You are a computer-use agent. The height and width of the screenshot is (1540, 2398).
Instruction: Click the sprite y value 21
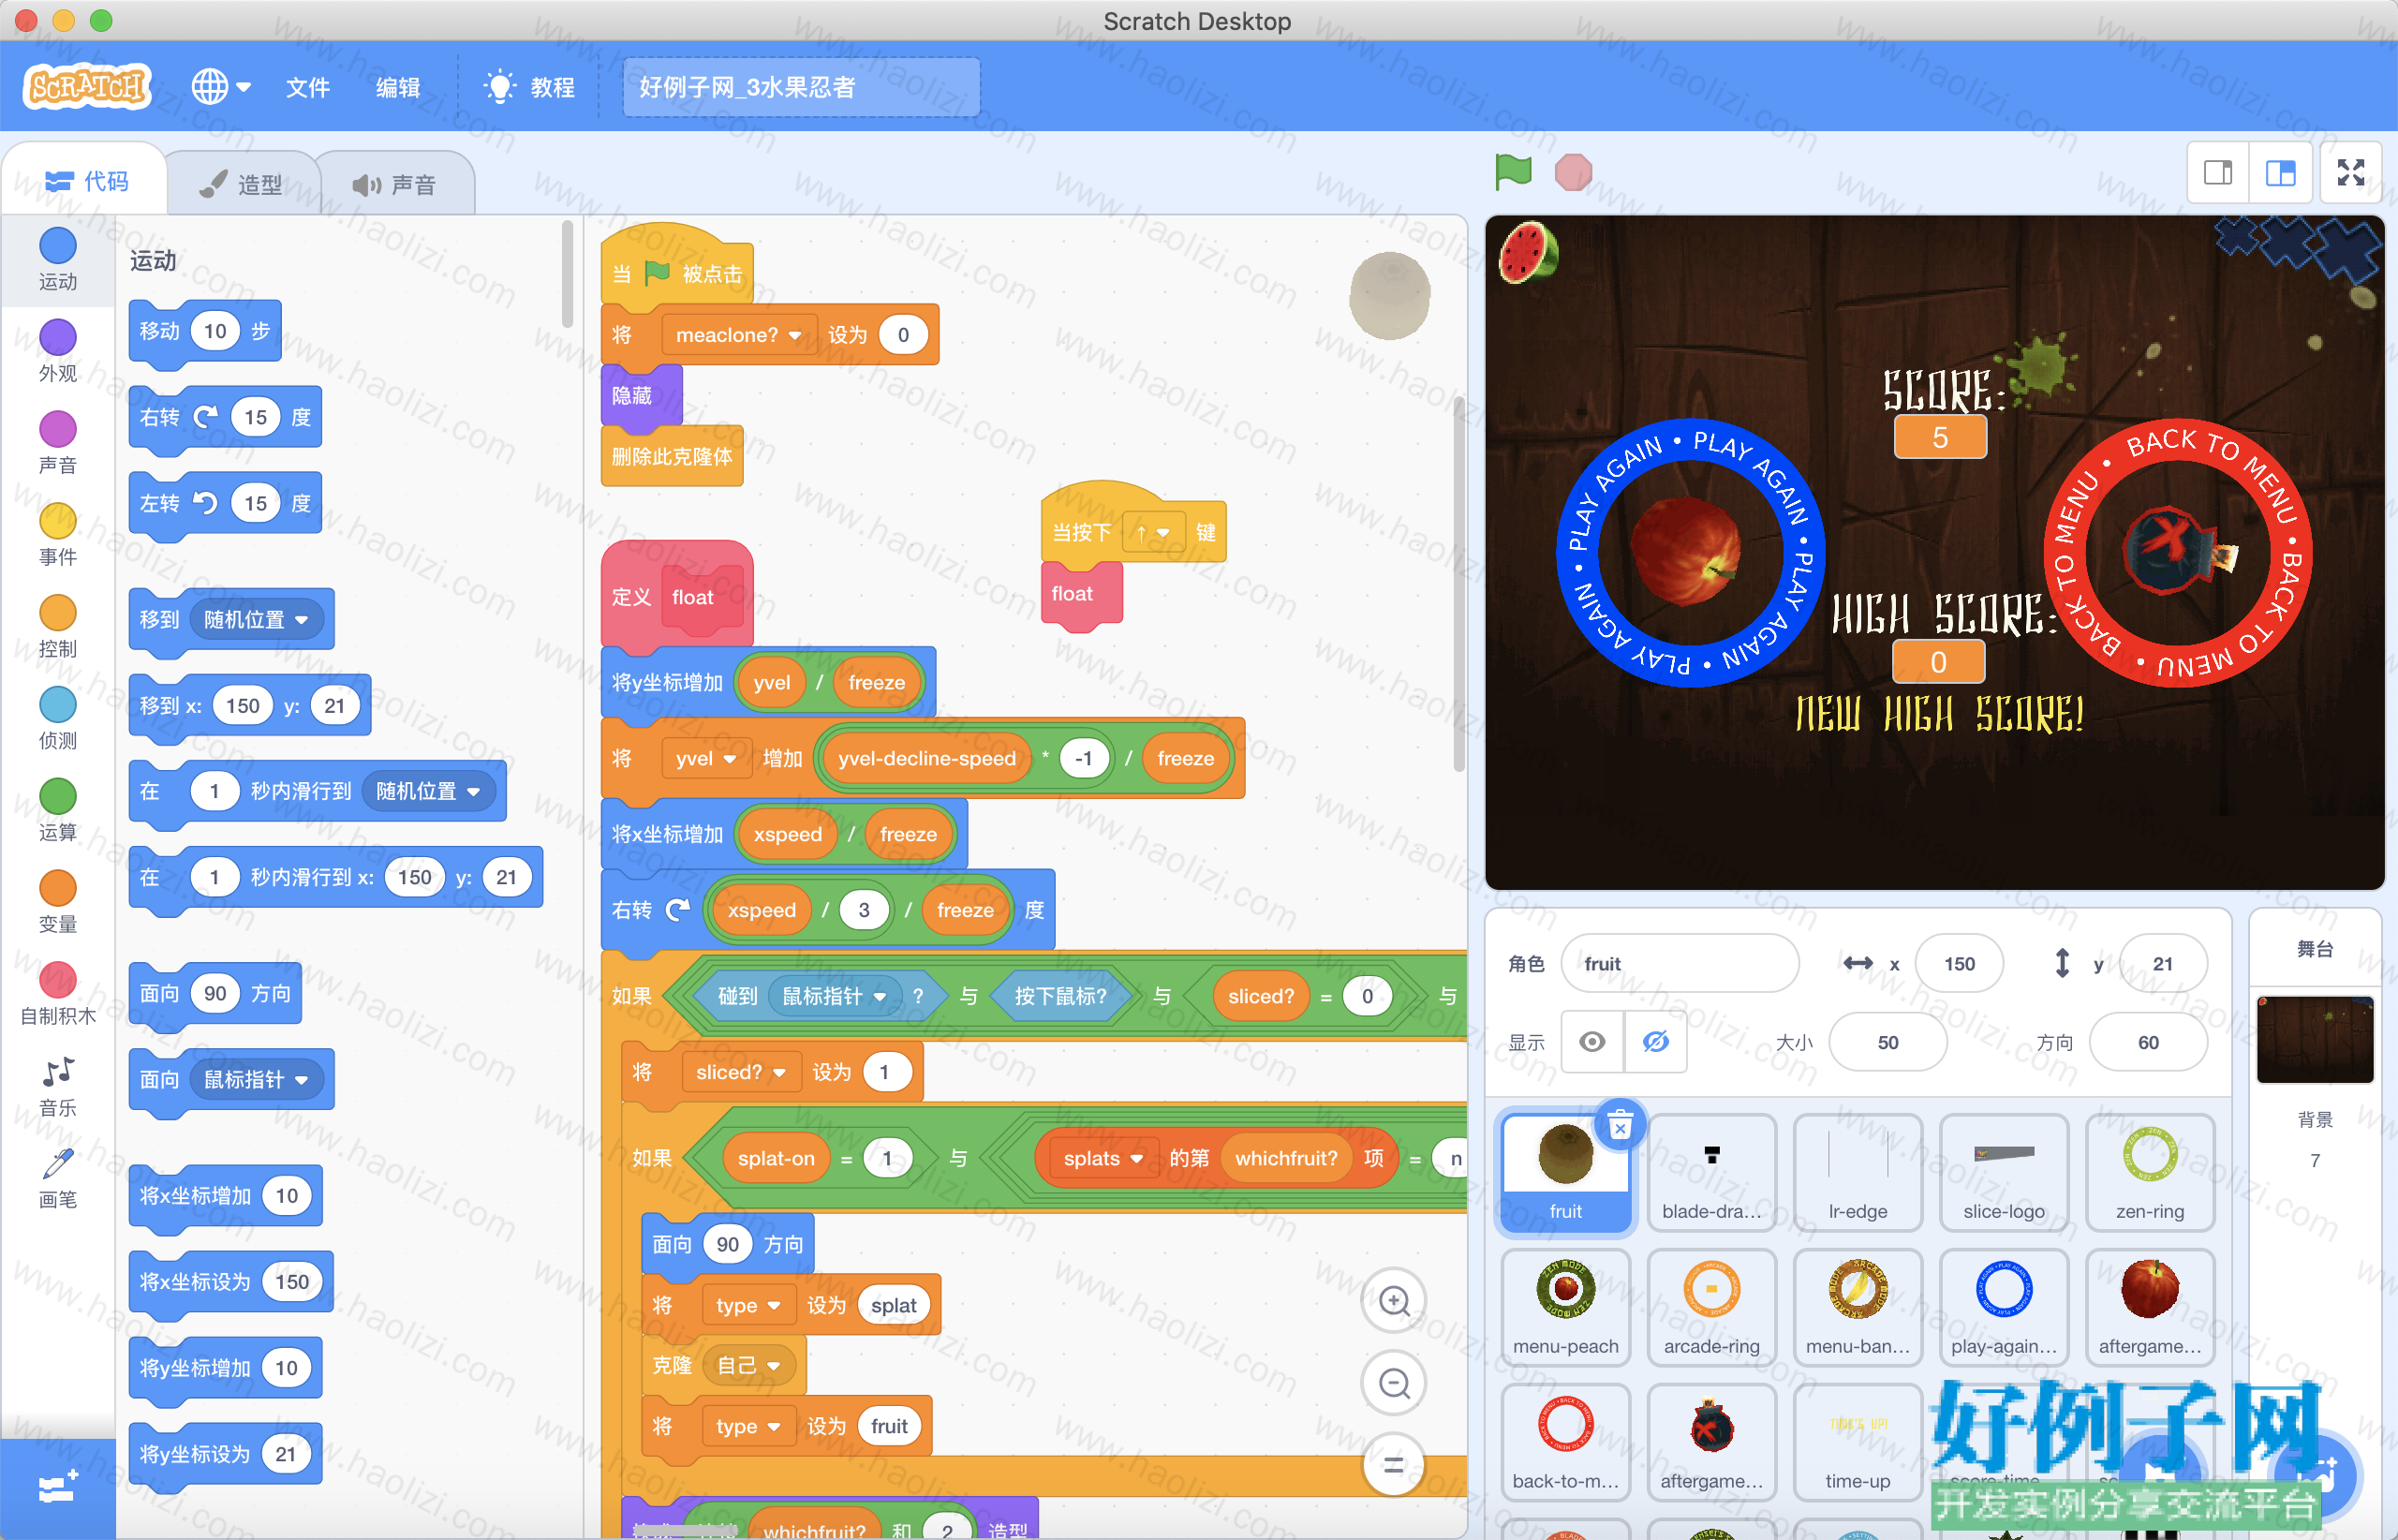pos(2163,963)
